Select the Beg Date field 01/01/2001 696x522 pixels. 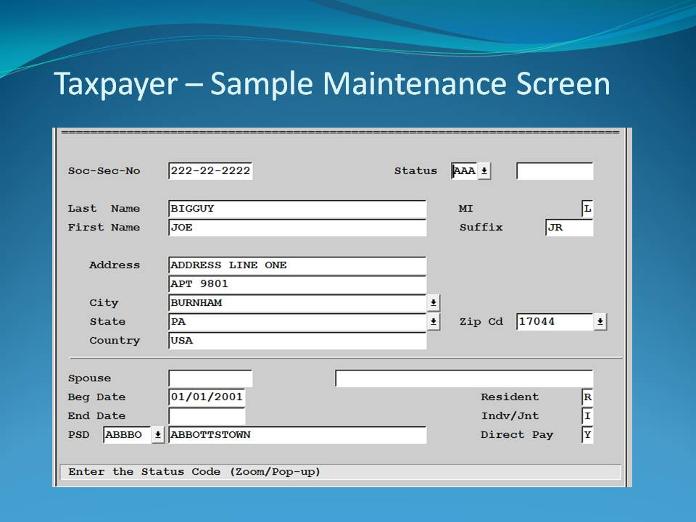[x=206, y=397]
